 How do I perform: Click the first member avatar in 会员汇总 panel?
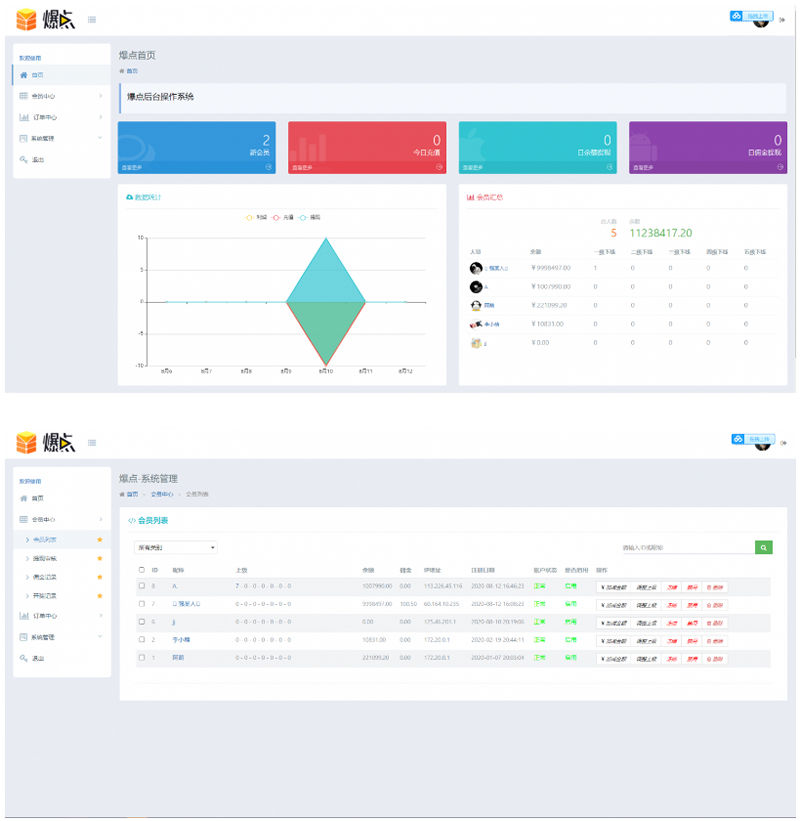coord(476,268)
